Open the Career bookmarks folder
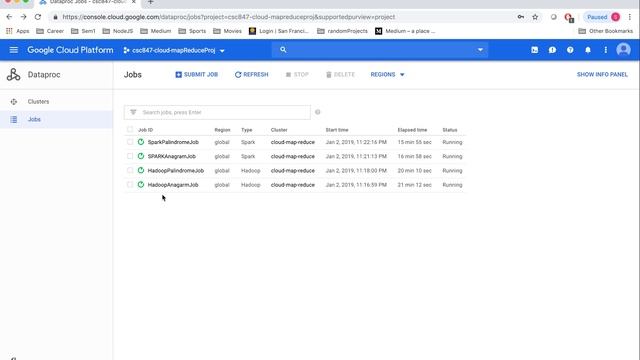Screen dimensions: 640x360 pos(50,31)
